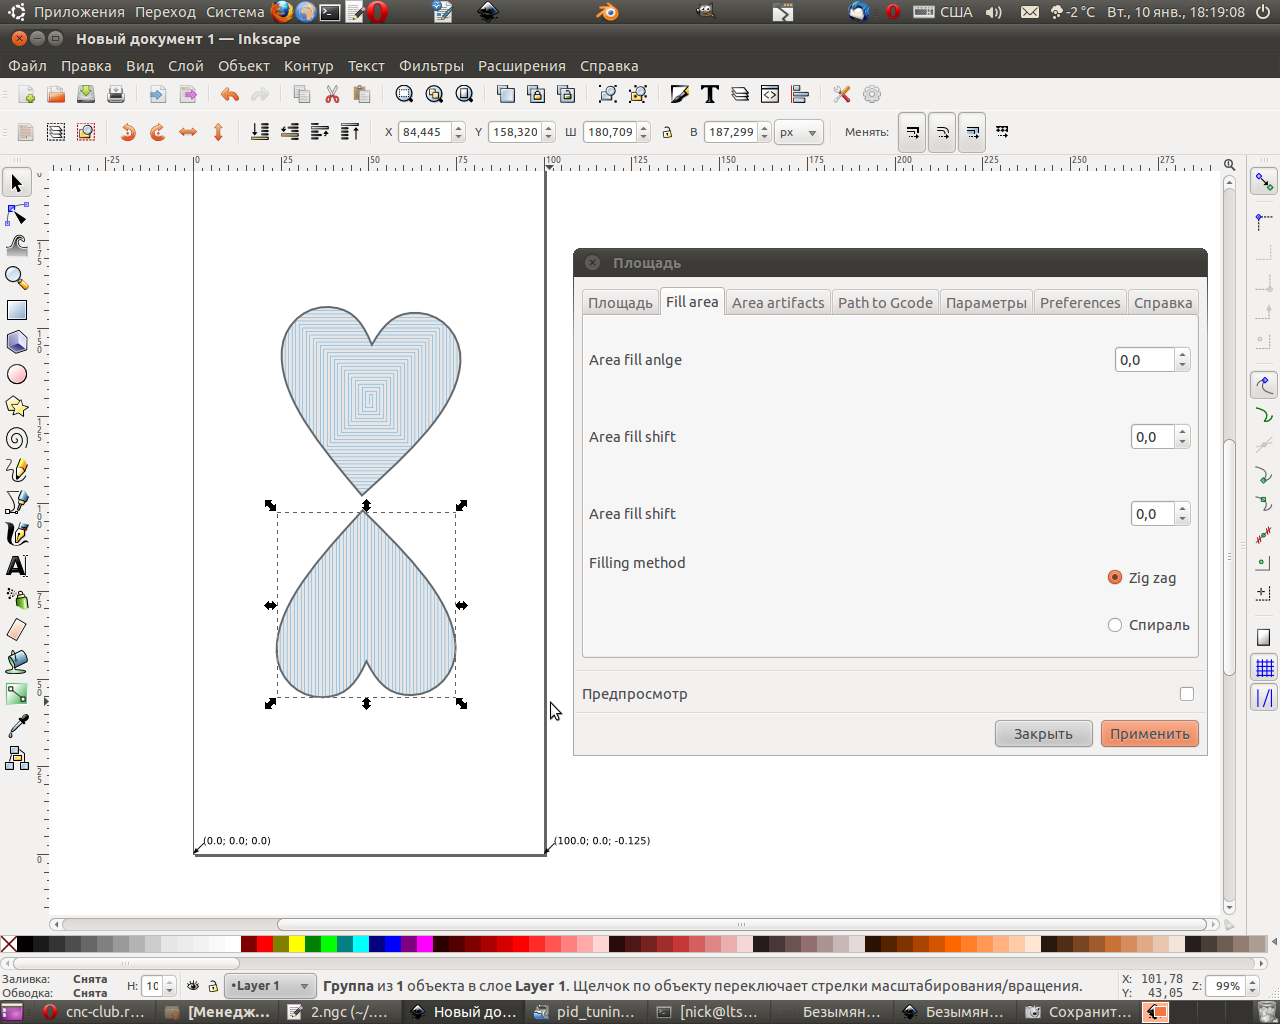Image resolution: width=1280 pixels, height=1024 pixels.
Task: Switch to the Preferences tab
Action: point(1080,303)
